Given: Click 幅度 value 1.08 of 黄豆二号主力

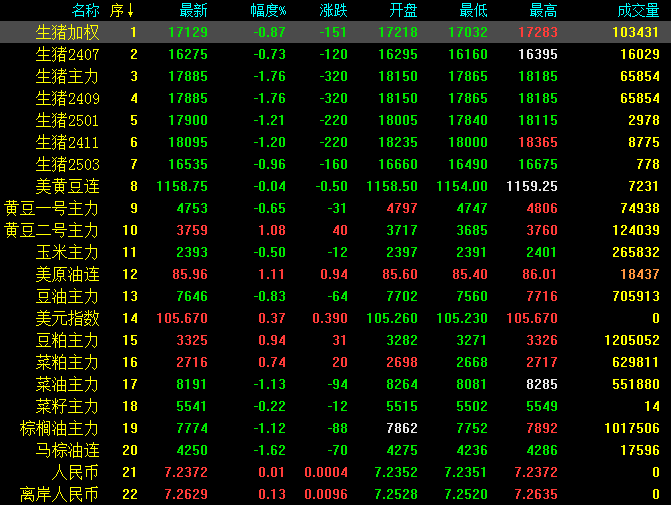Looking at the screenshot, I should tap(272, 230).
